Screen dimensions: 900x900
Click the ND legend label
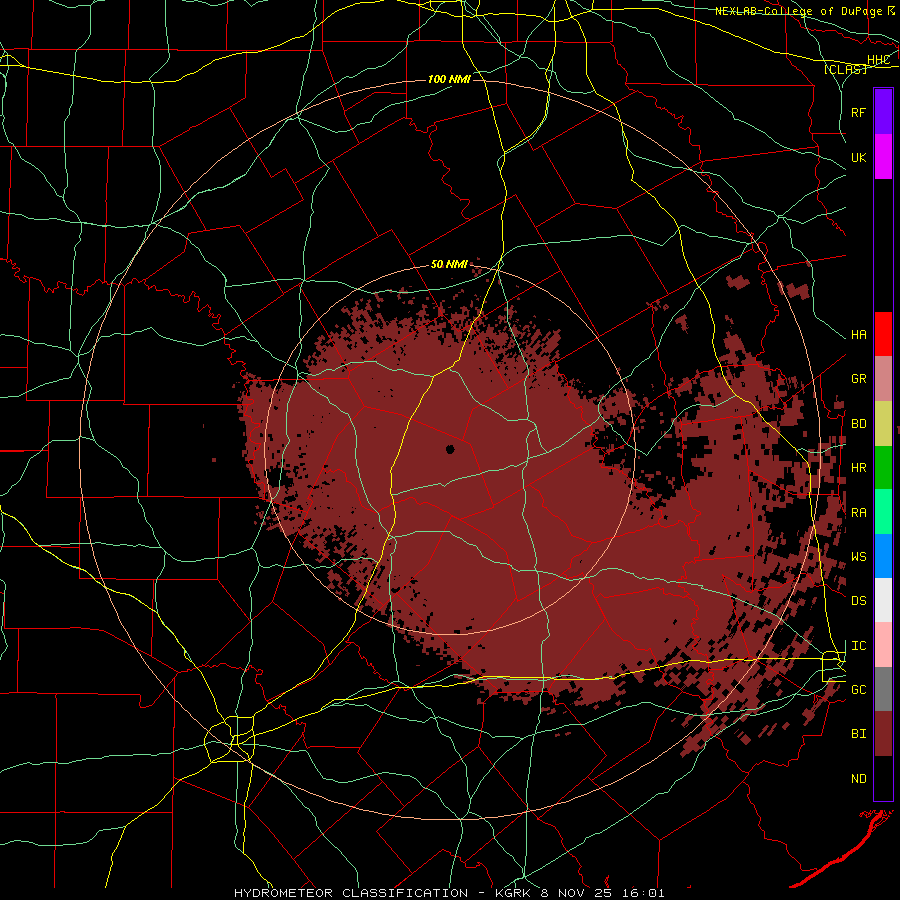click(859, 779)
